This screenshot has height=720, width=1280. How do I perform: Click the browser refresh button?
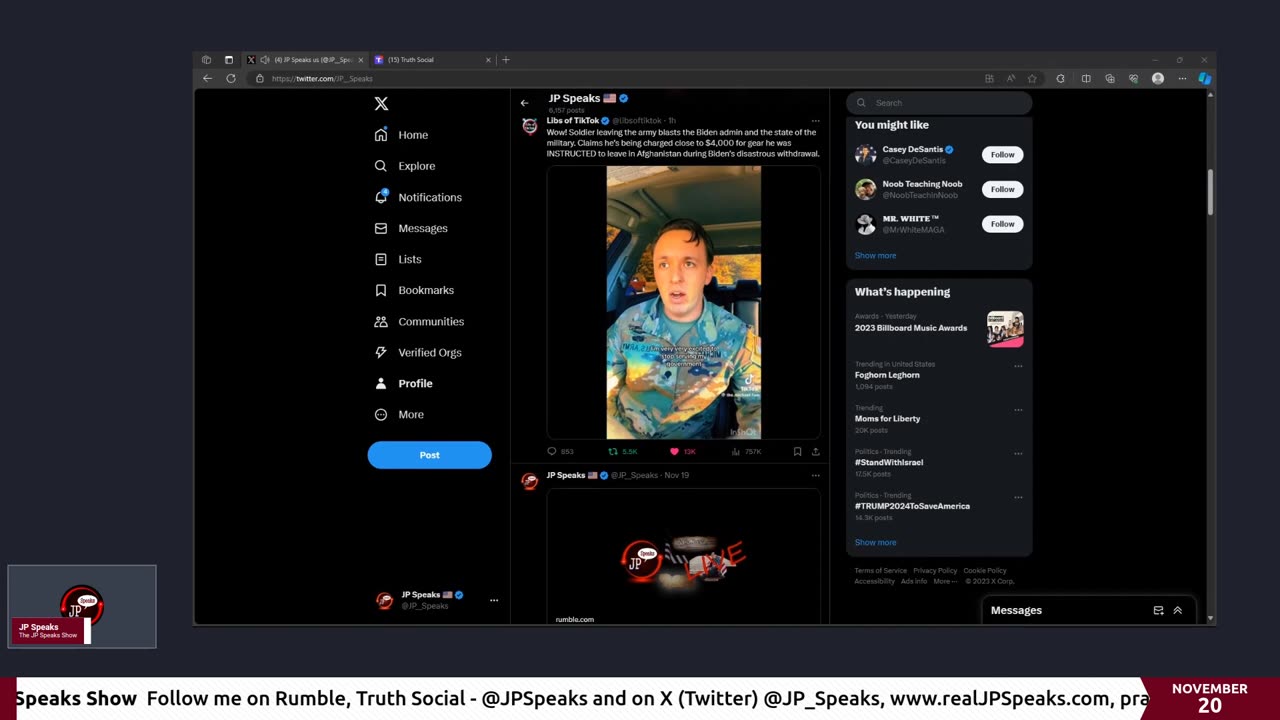point(231,79)
